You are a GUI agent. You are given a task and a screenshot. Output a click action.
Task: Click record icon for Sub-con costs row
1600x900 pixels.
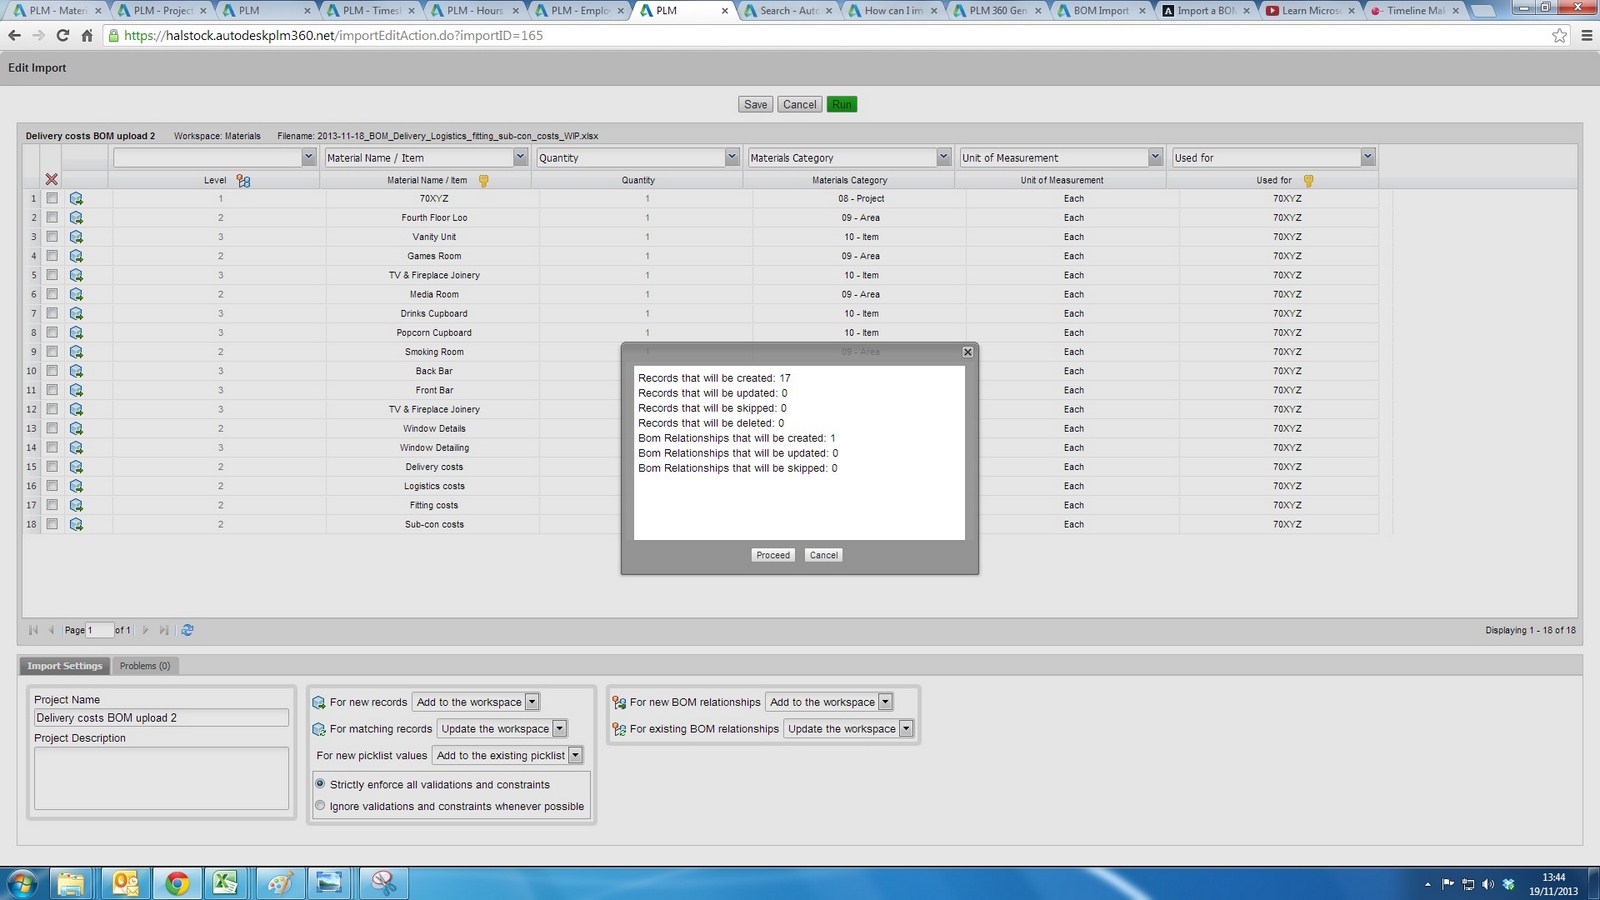(76, 524)
